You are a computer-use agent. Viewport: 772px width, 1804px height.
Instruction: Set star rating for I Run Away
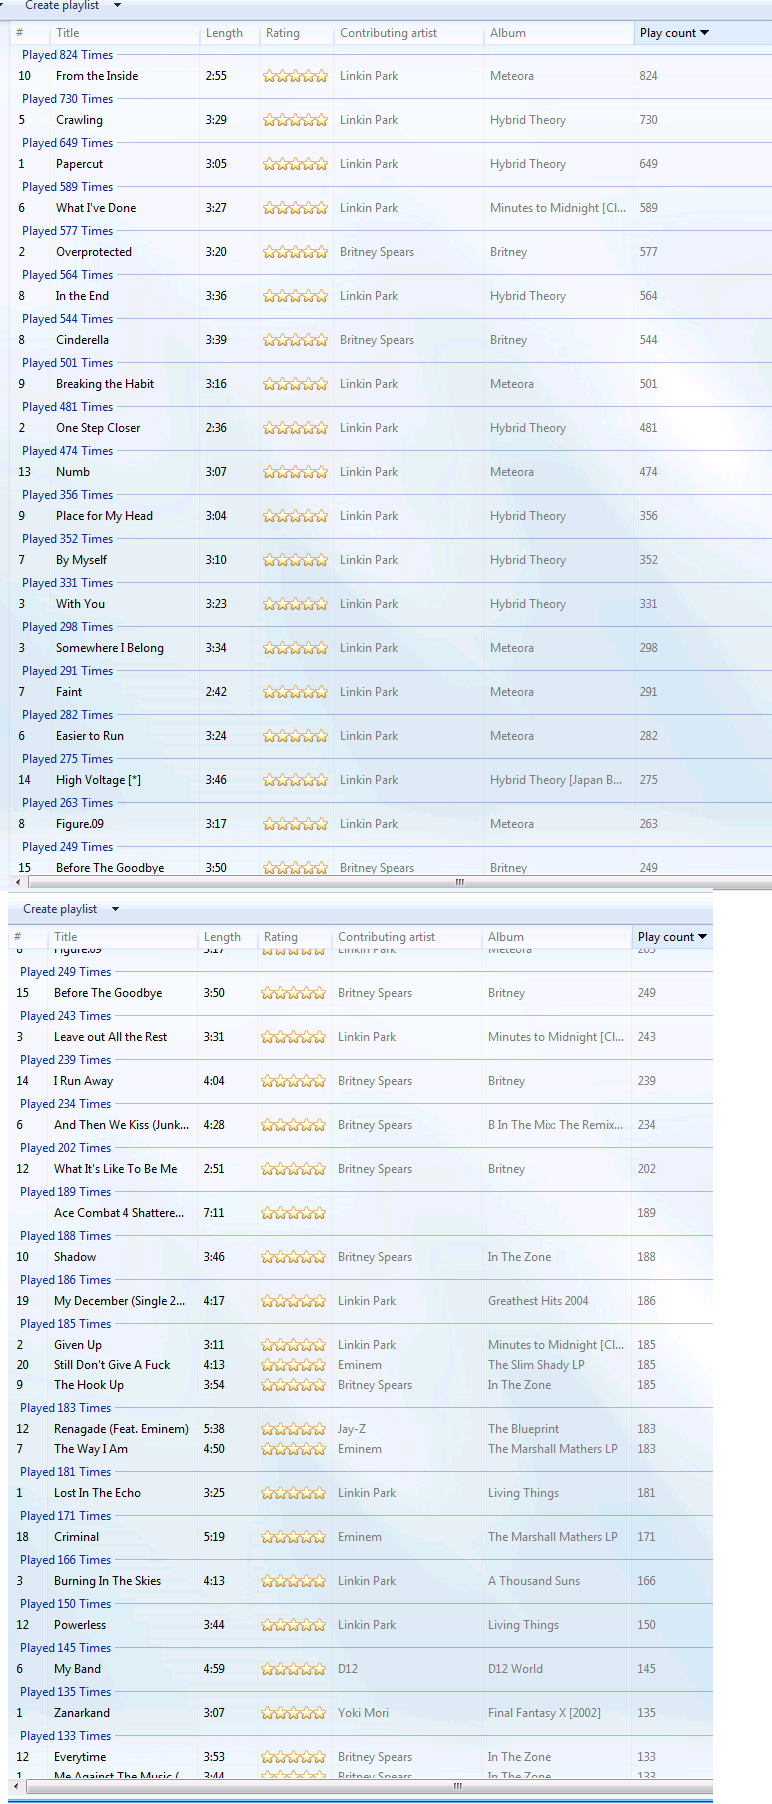(x=293, y=1081)
